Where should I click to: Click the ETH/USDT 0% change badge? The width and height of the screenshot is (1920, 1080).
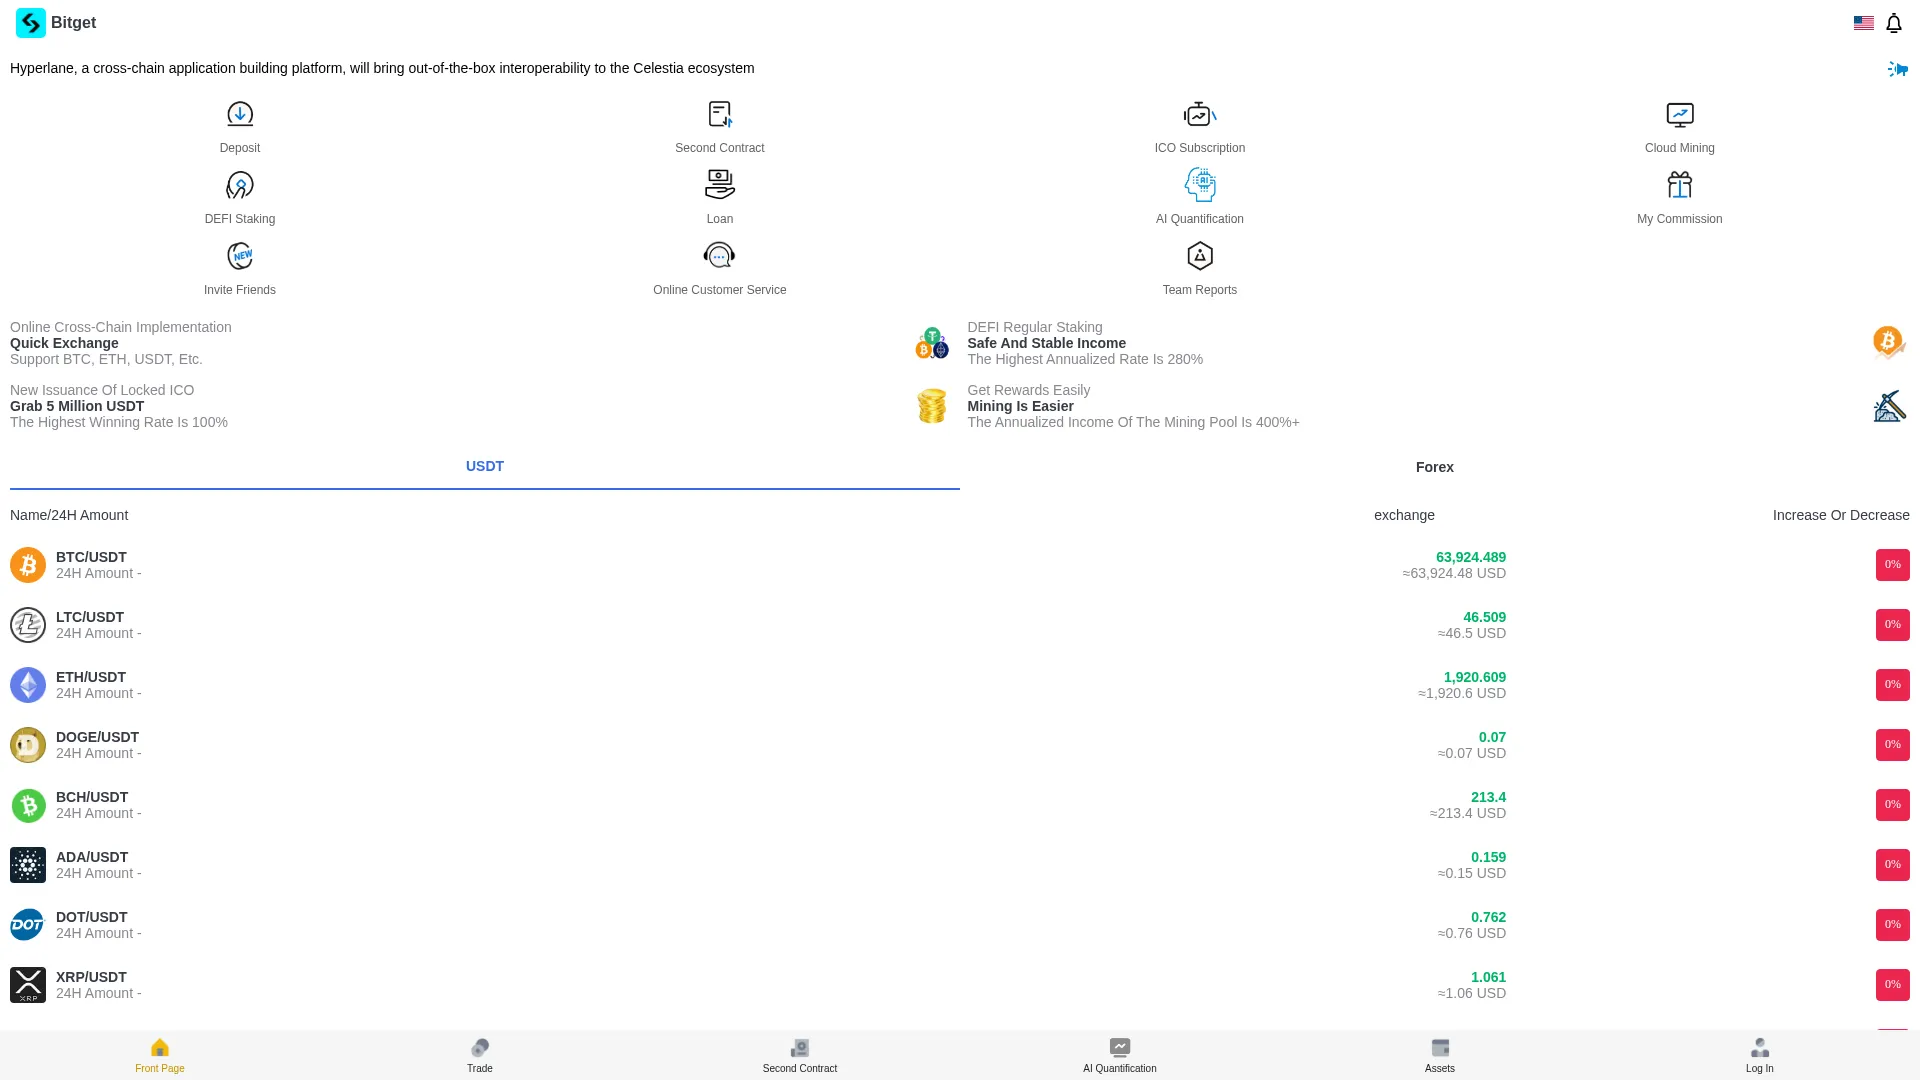point(1893,685)
